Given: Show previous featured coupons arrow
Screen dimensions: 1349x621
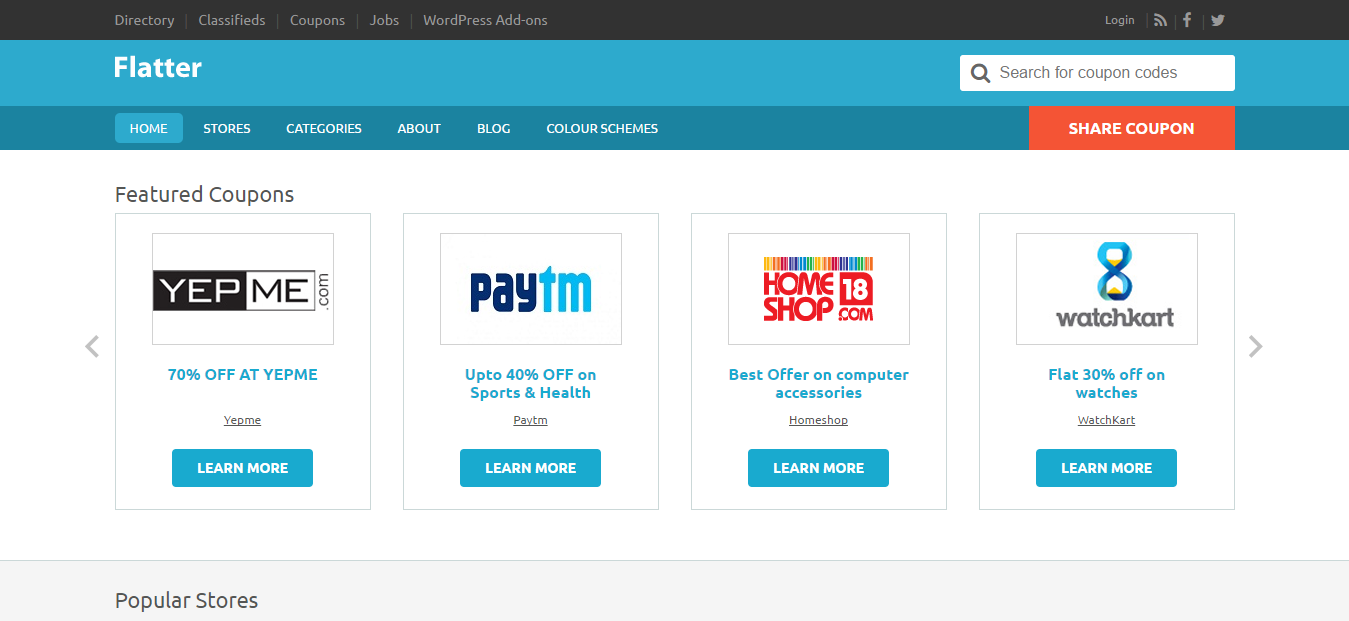Looking at the screenshot, I should (x=92, y=346).
